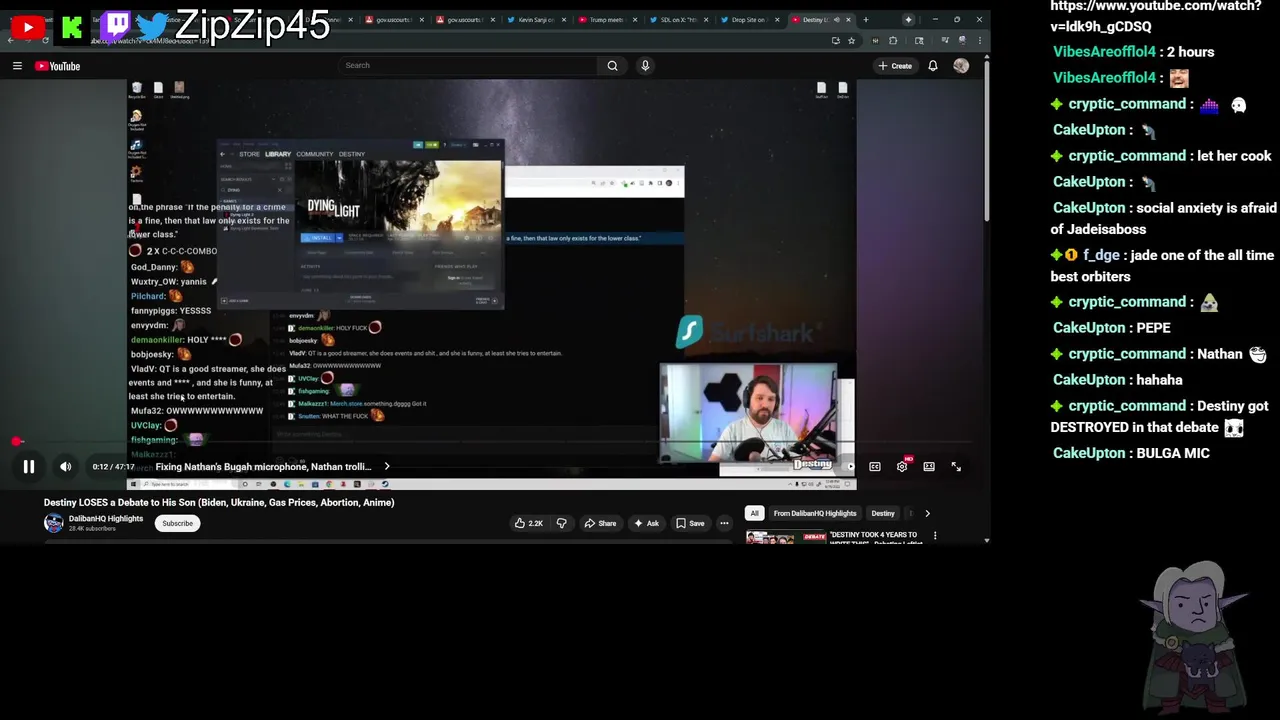Switch to the 'Kevin Sanji' browser tab

coord(536,19)
